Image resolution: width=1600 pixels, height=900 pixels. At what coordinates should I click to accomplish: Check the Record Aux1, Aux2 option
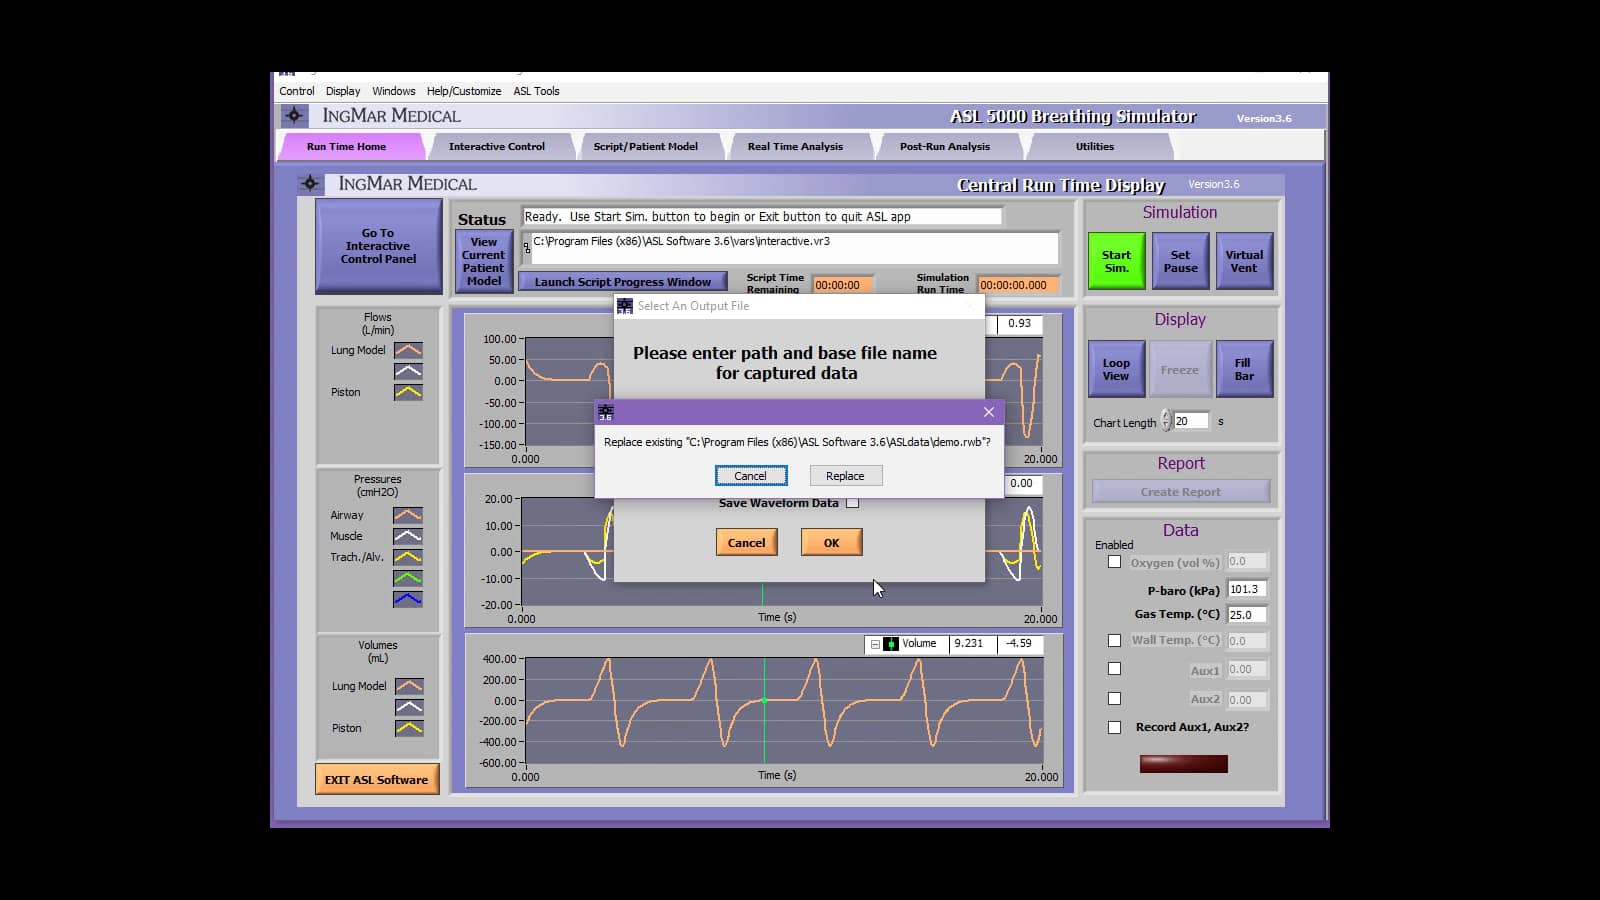point(1114,728)
